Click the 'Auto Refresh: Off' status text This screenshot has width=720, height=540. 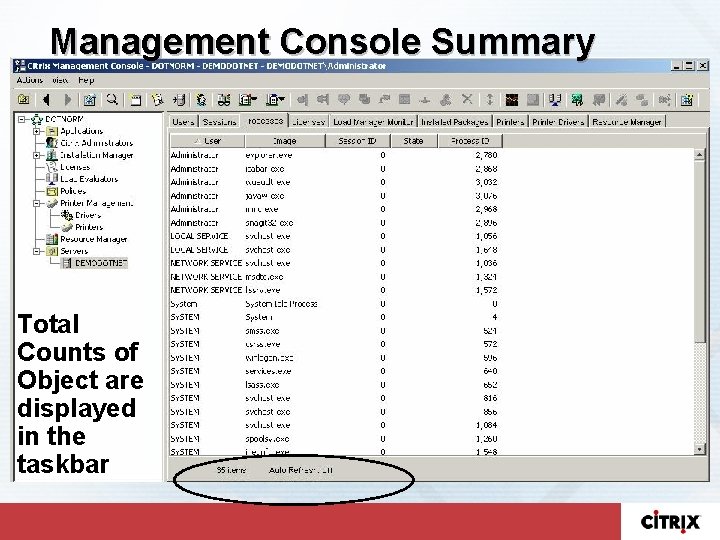coord(301,470)
